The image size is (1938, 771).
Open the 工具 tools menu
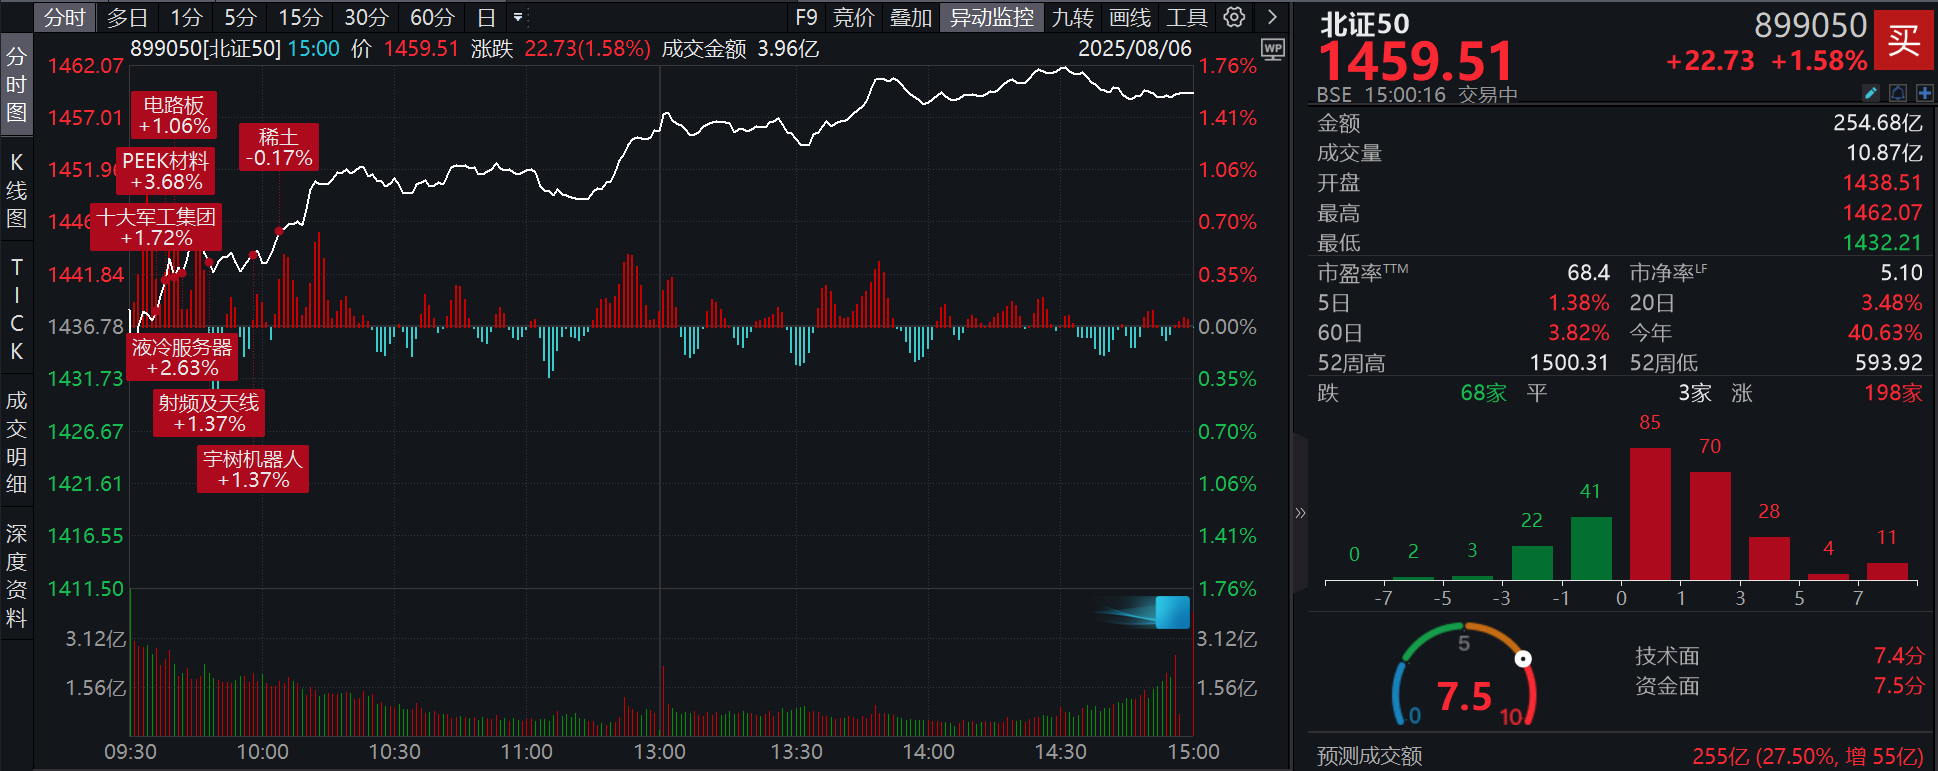tap(1187, 17)
